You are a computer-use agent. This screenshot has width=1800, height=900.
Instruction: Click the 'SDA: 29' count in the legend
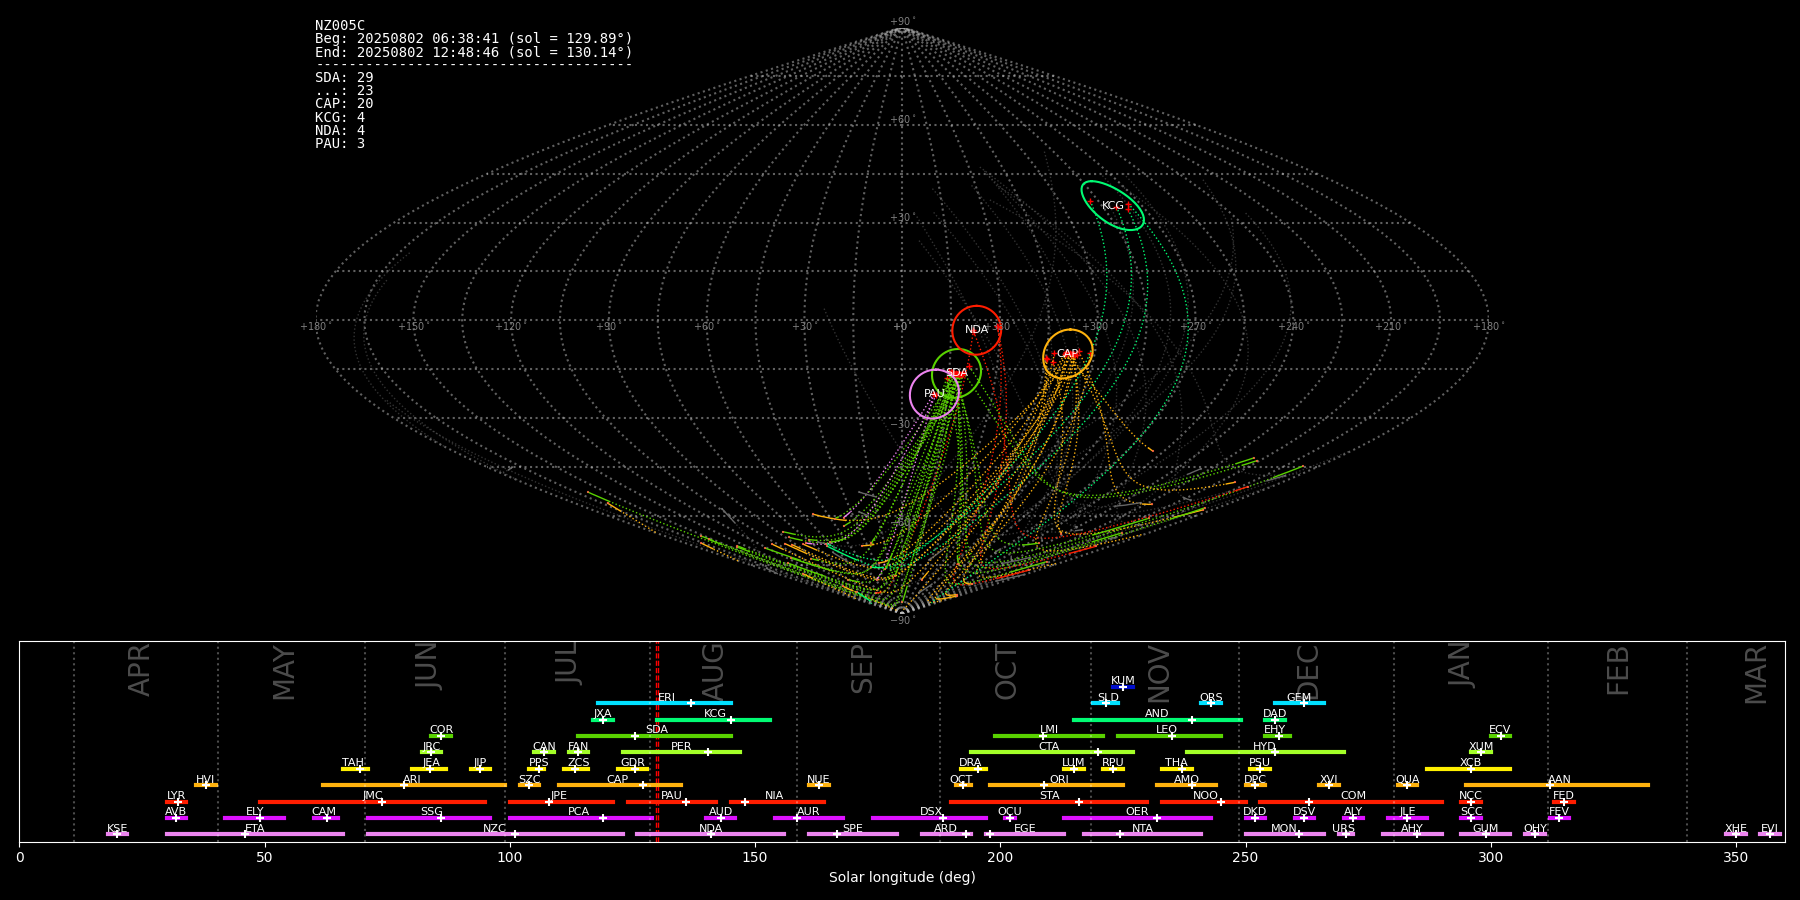(x=344, y=78)
